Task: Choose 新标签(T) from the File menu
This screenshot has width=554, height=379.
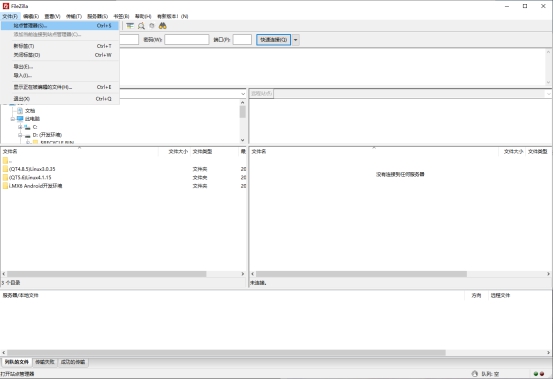Action: [60, 46]
